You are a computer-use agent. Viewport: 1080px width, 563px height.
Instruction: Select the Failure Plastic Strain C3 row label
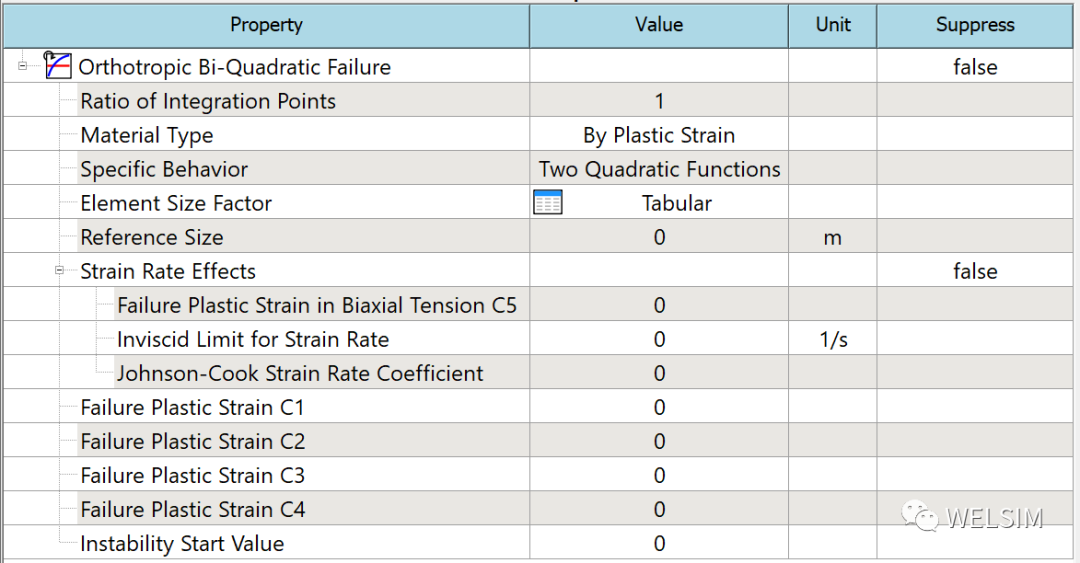(192, 475)
